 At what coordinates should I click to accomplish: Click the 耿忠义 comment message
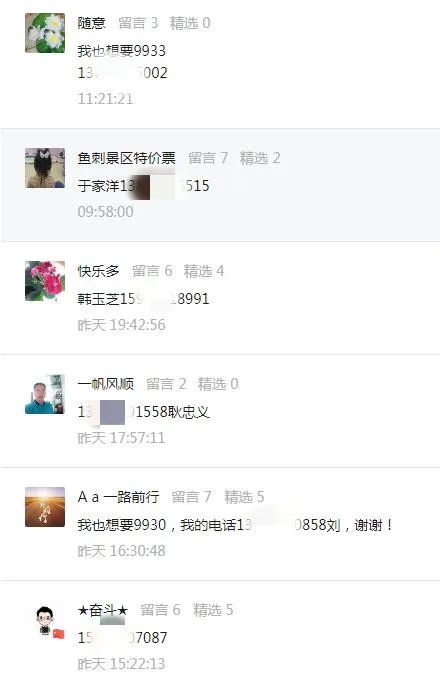coord(144,412)
